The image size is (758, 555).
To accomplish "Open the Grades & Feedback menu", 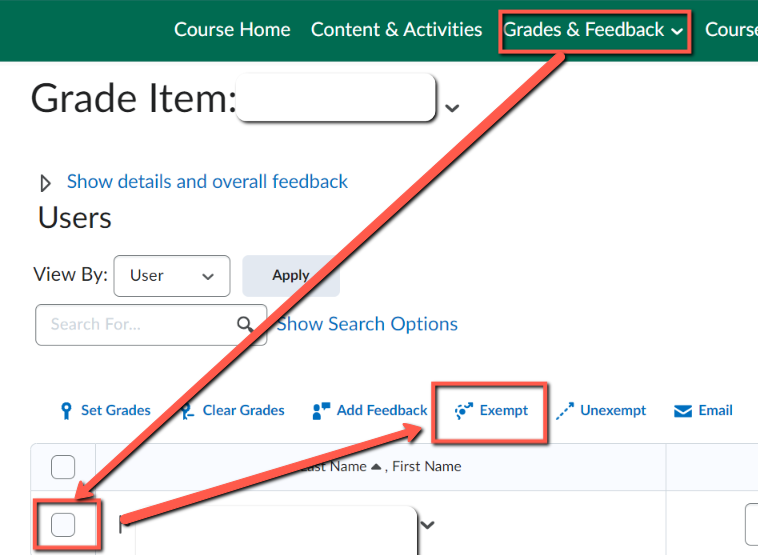I will [594, 30].
